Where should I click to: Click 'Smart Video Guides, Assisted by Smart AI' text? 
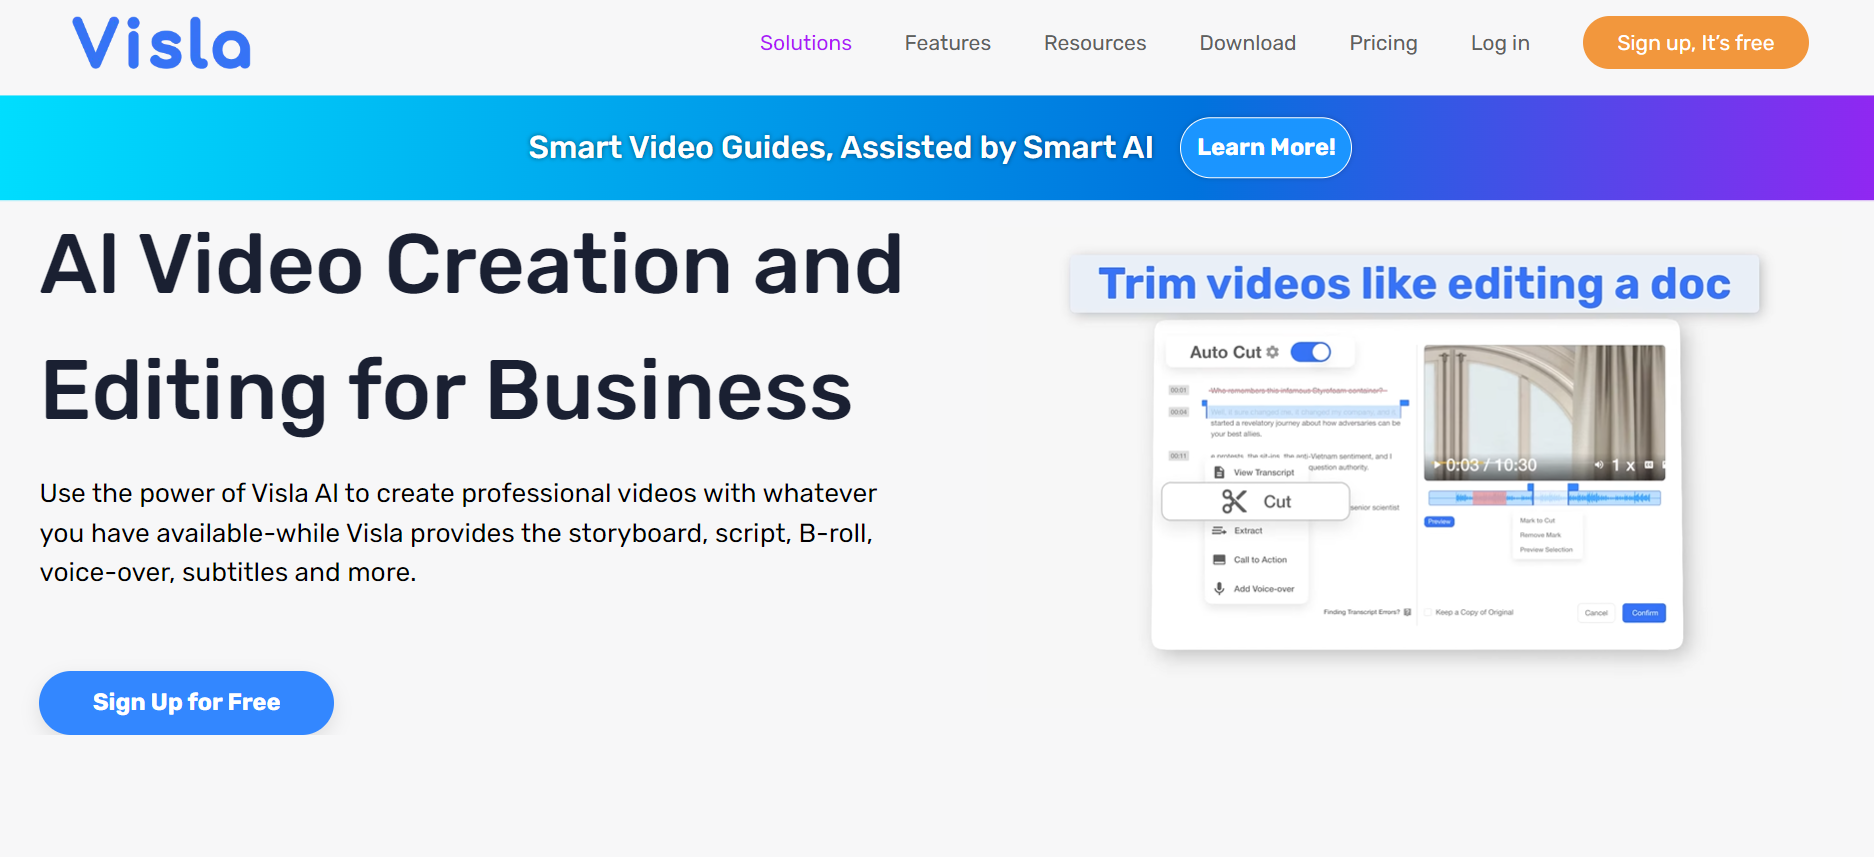pyautogui.click(x=841, y=148)
